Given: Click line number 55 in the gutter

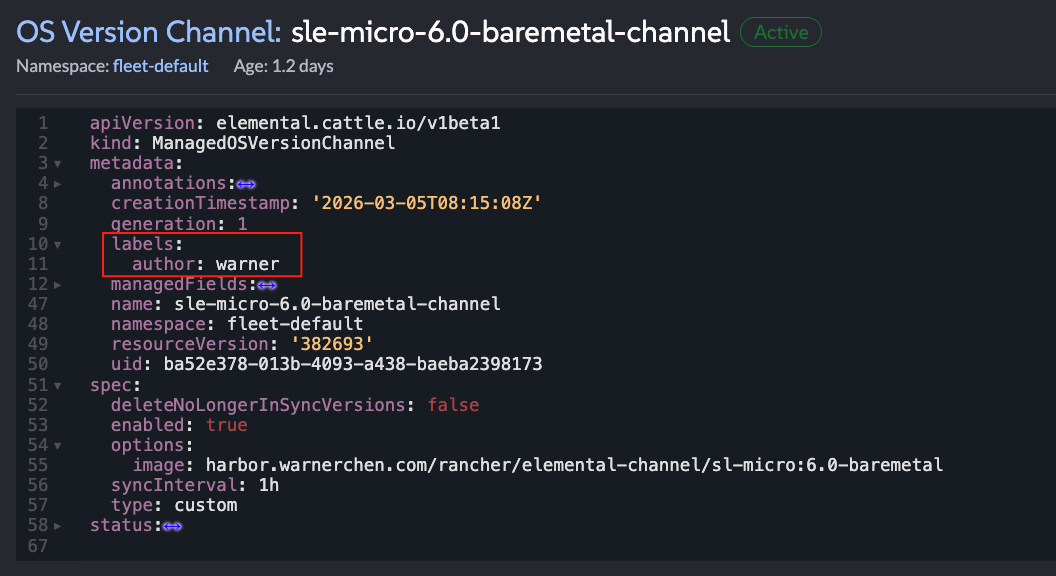Looking at the screenshot, I should click(x=38, y=465).
